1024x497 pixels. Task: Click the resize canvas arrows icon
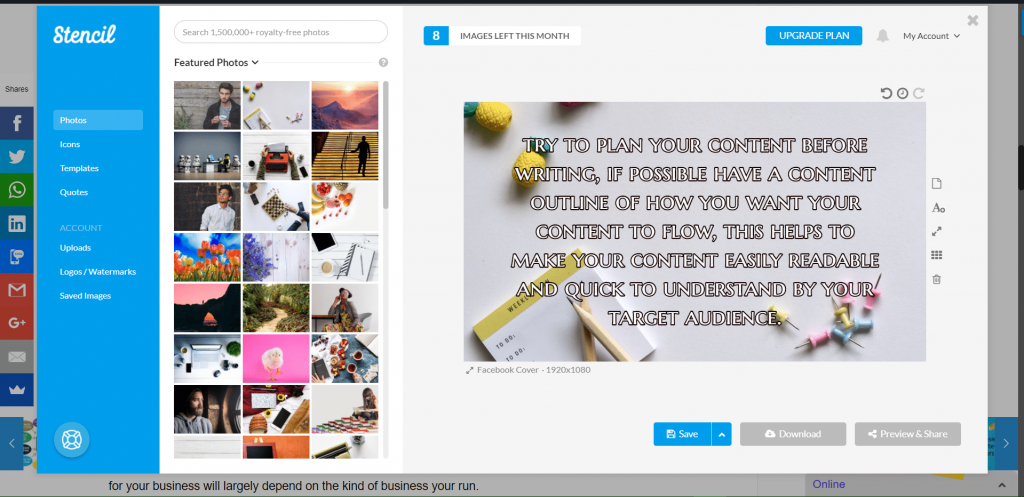click(x=937, y=231)
